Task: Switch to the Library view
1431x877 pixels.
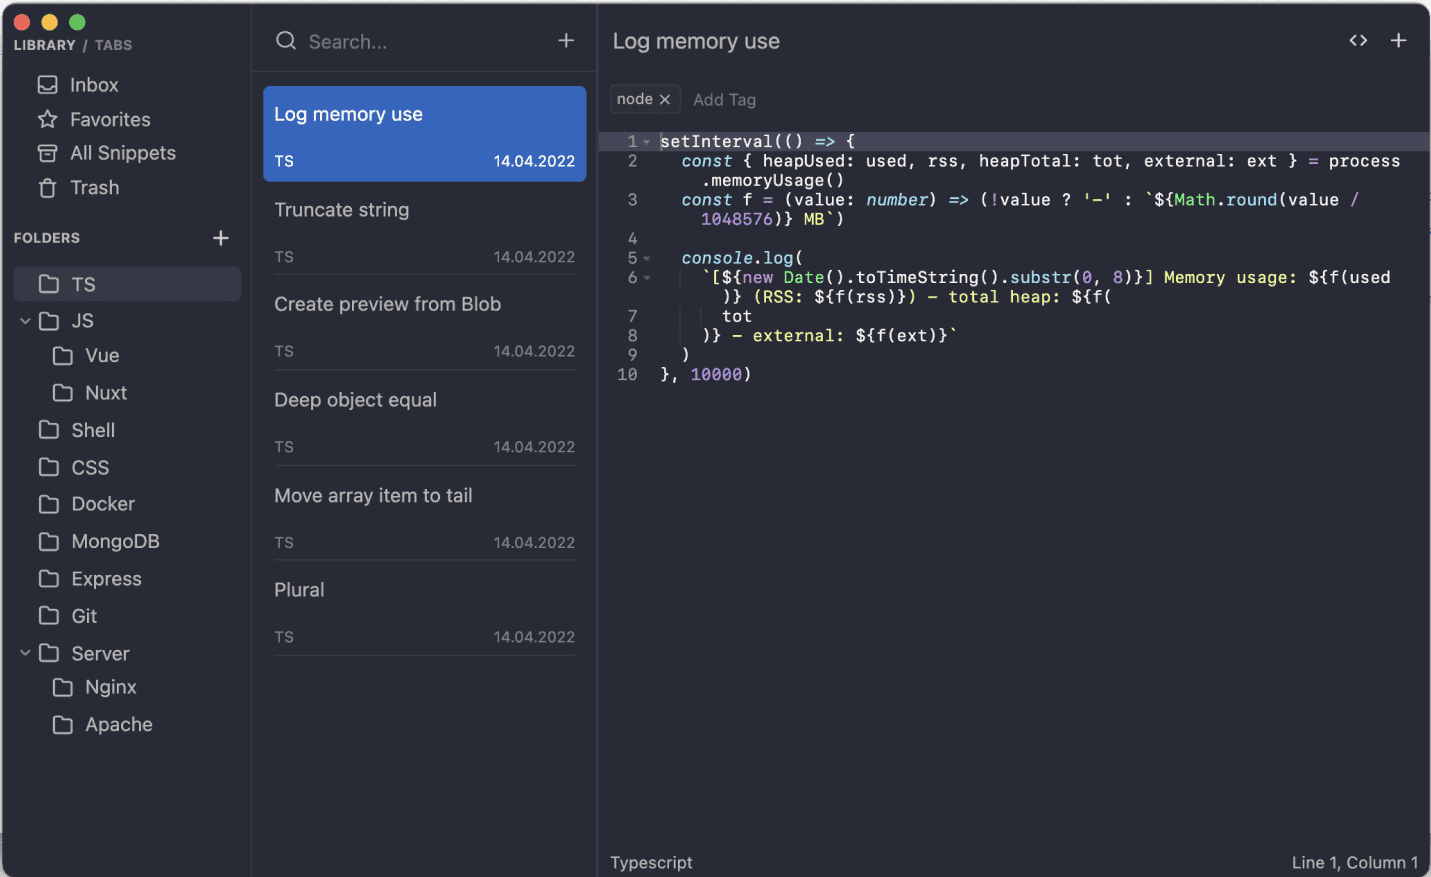Action: pyautogui.click(x=44, y=45)
